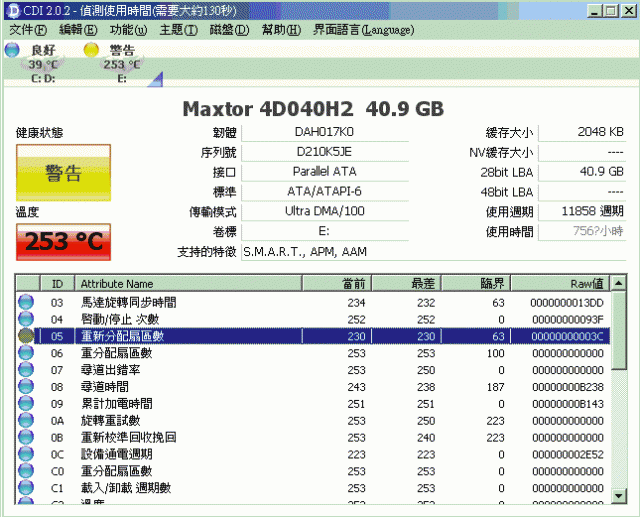640x517 pixels.
Task: Click status icon of attribute 0B row
Action: (x=26, y=437)
